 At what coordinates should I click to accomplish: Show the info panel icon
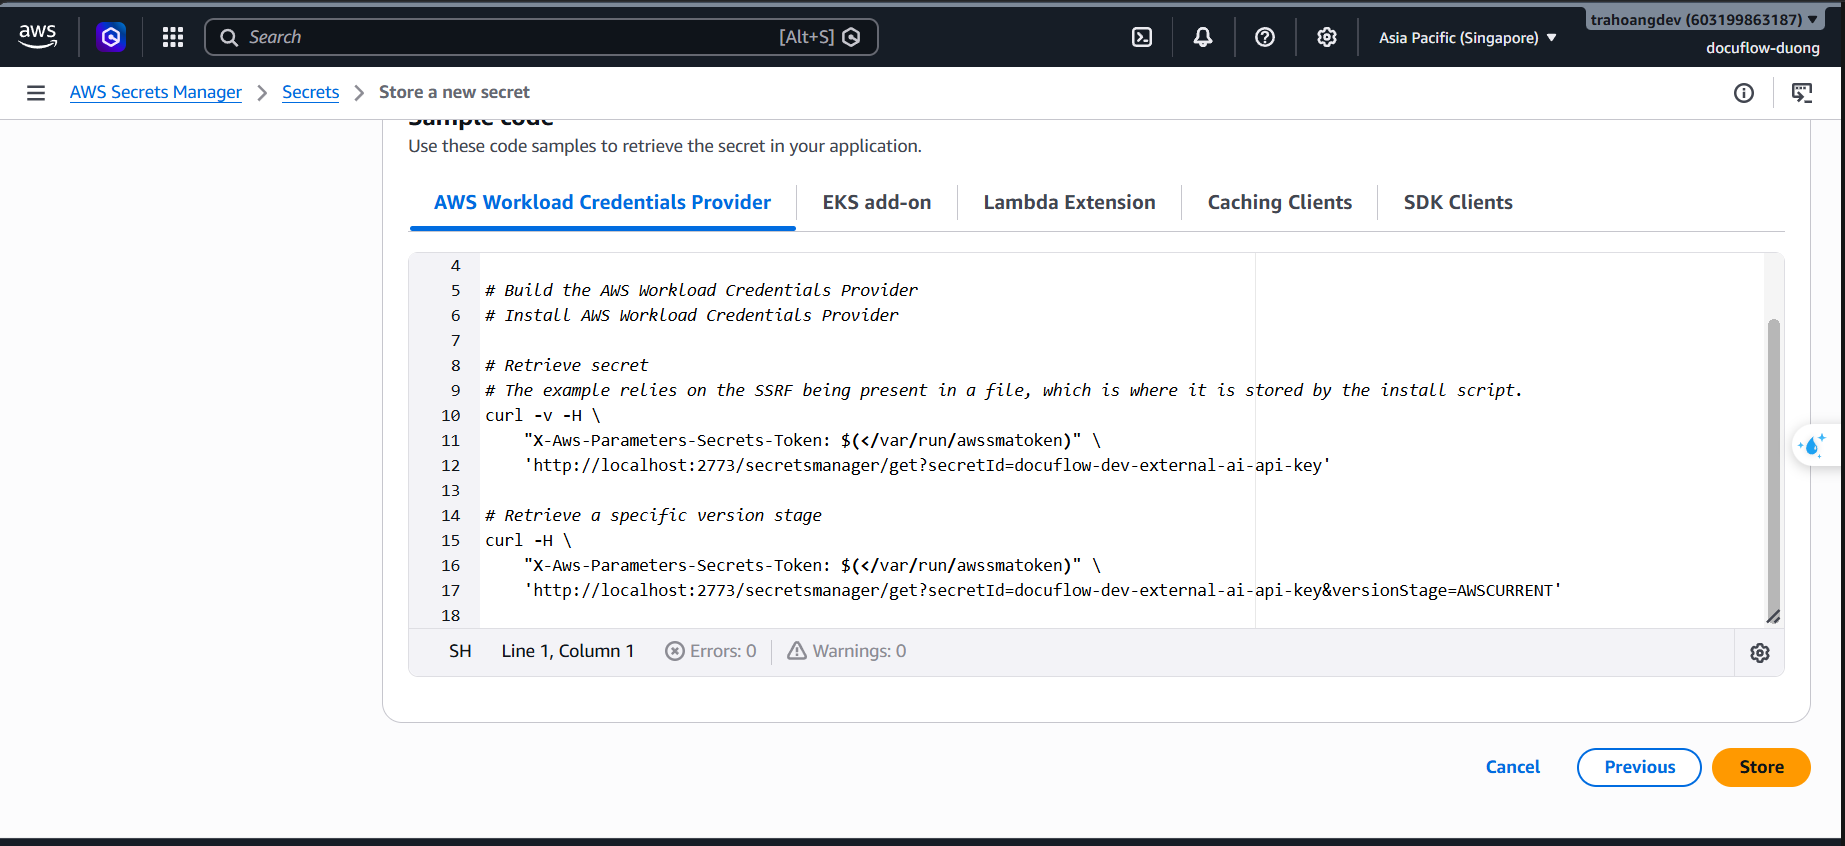point(1744,93)
